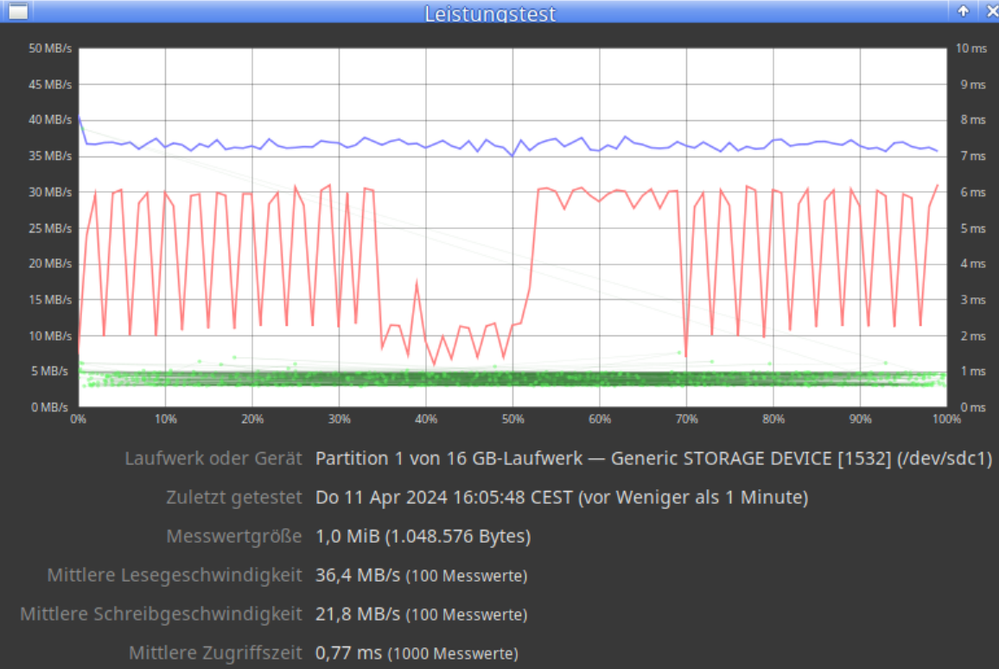999x669 pixels.
Task: Click the Mittlere Schreibgeschwindigkeit label
Action: [x=161, y=614]
